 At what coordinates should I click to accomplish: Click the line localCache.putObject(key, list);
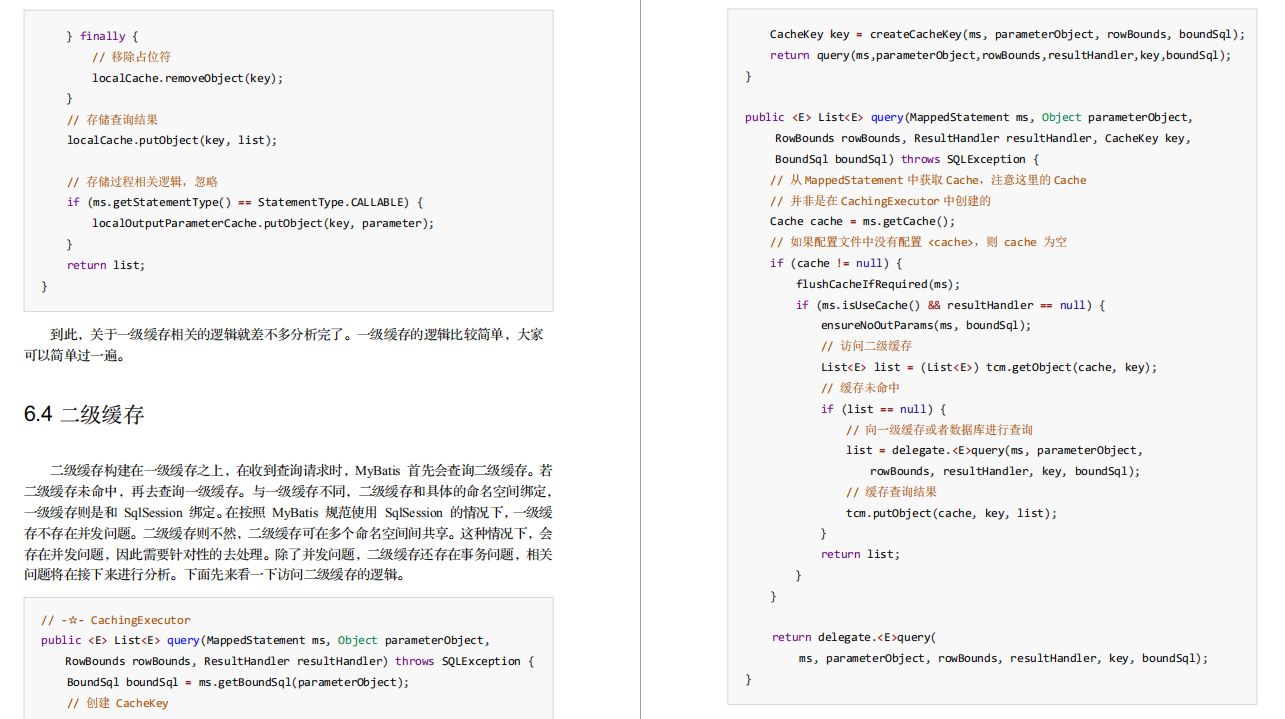click(172, 140)
